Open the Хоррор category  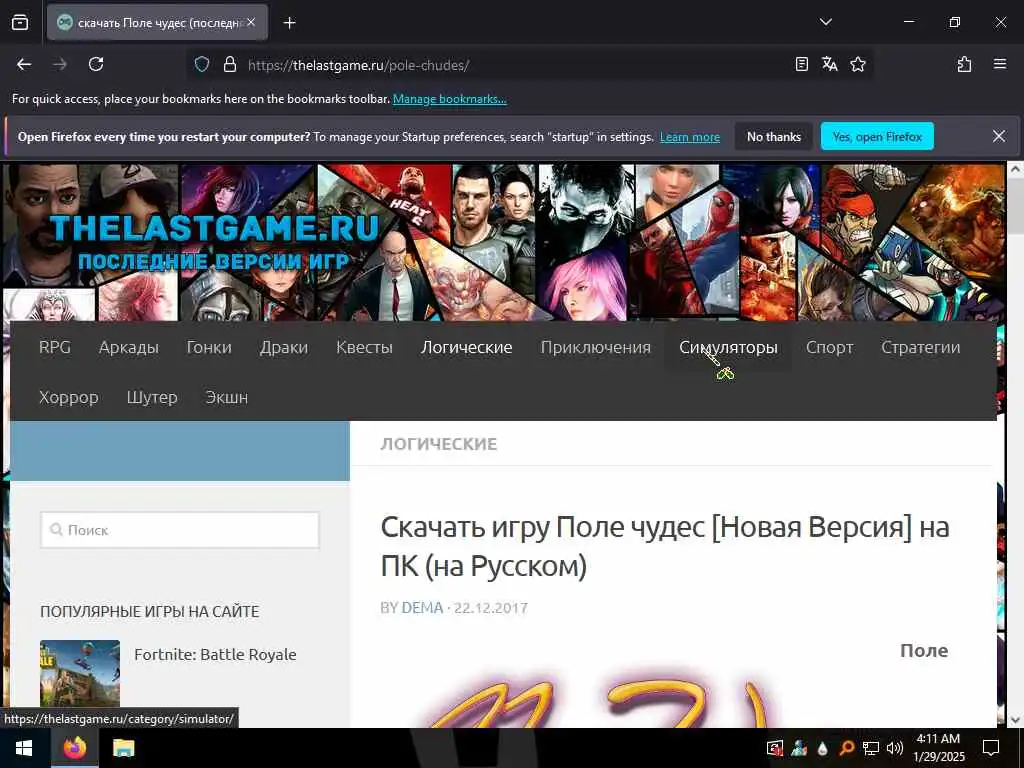pyautogui.click(x=69, y=397)
